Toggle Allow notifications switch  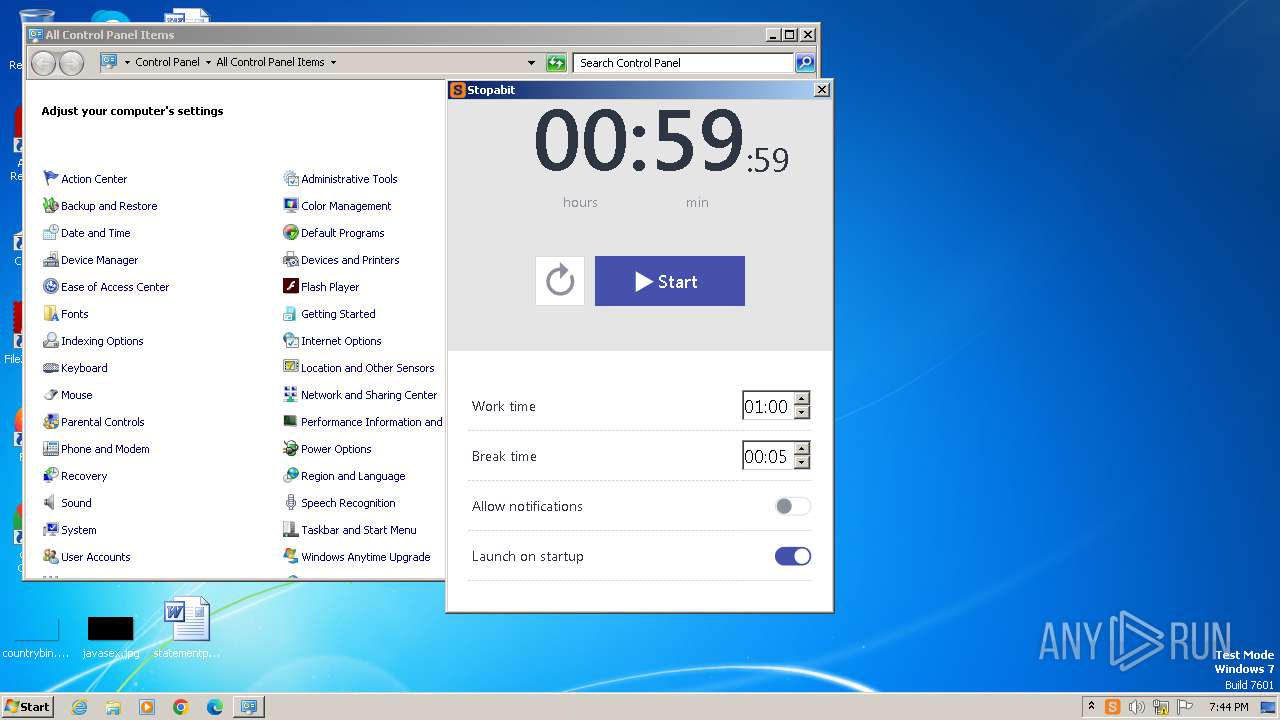[x=793, y=506]
